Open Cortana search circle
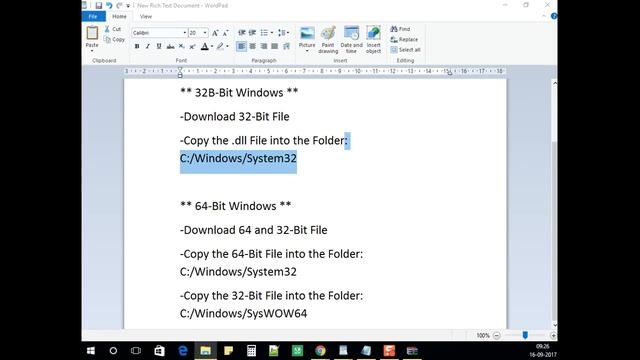This screenshot has height=360, width=640. (113, 351)
